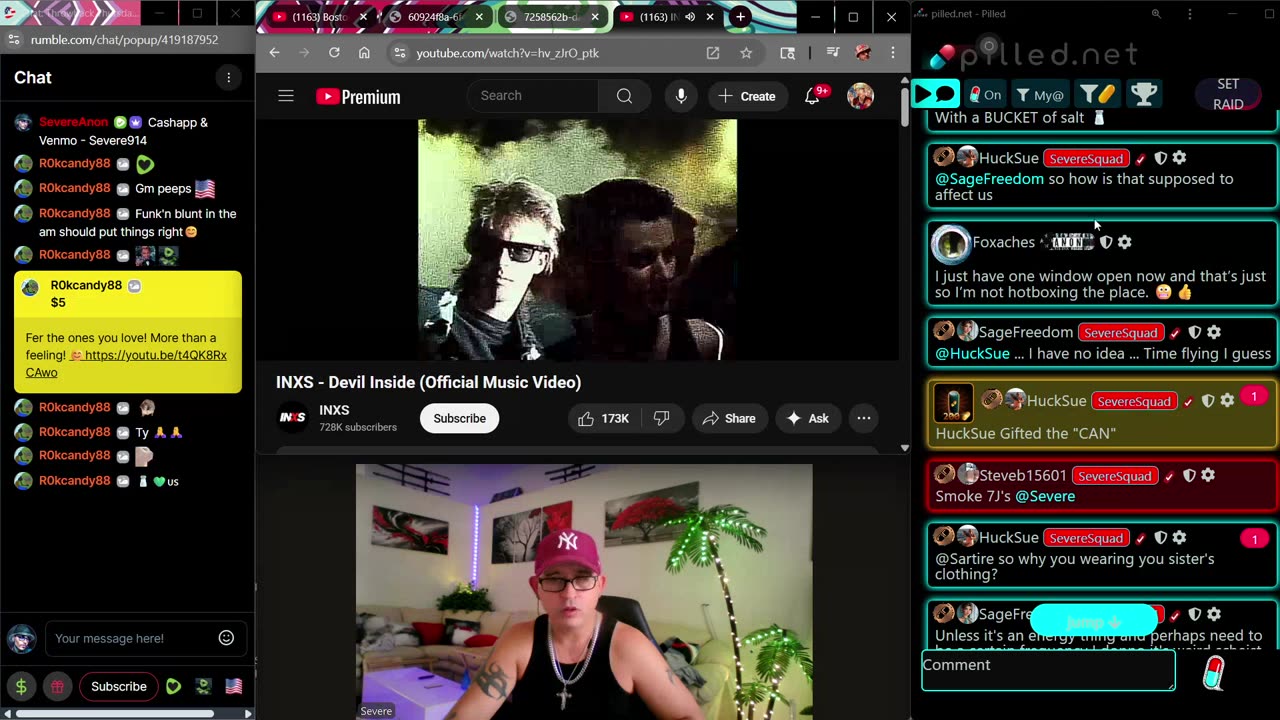Dislike the INXS video
1280x720 pixels.
click(661, 418)
